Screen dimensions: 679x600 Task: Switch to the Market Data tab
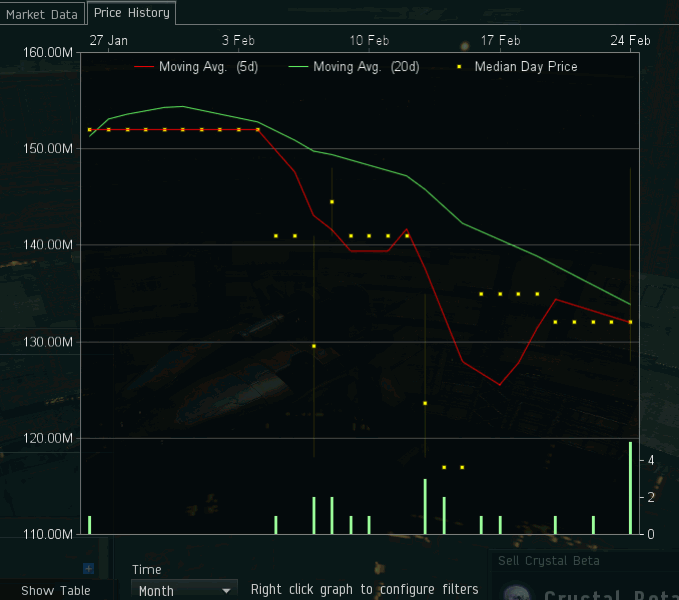point(42,14)
